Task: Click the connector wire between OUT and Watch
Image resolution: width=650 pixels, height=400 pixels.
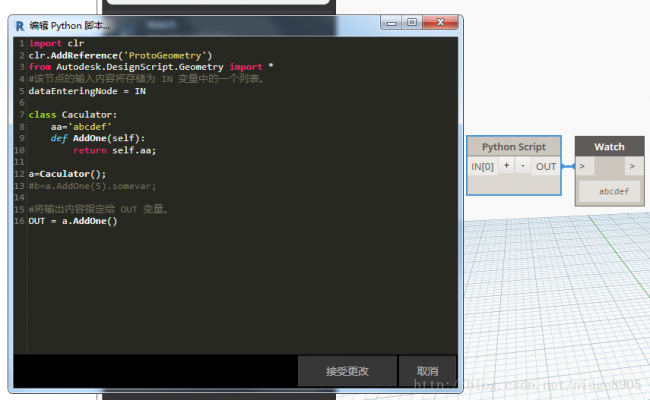Action: 568,166
